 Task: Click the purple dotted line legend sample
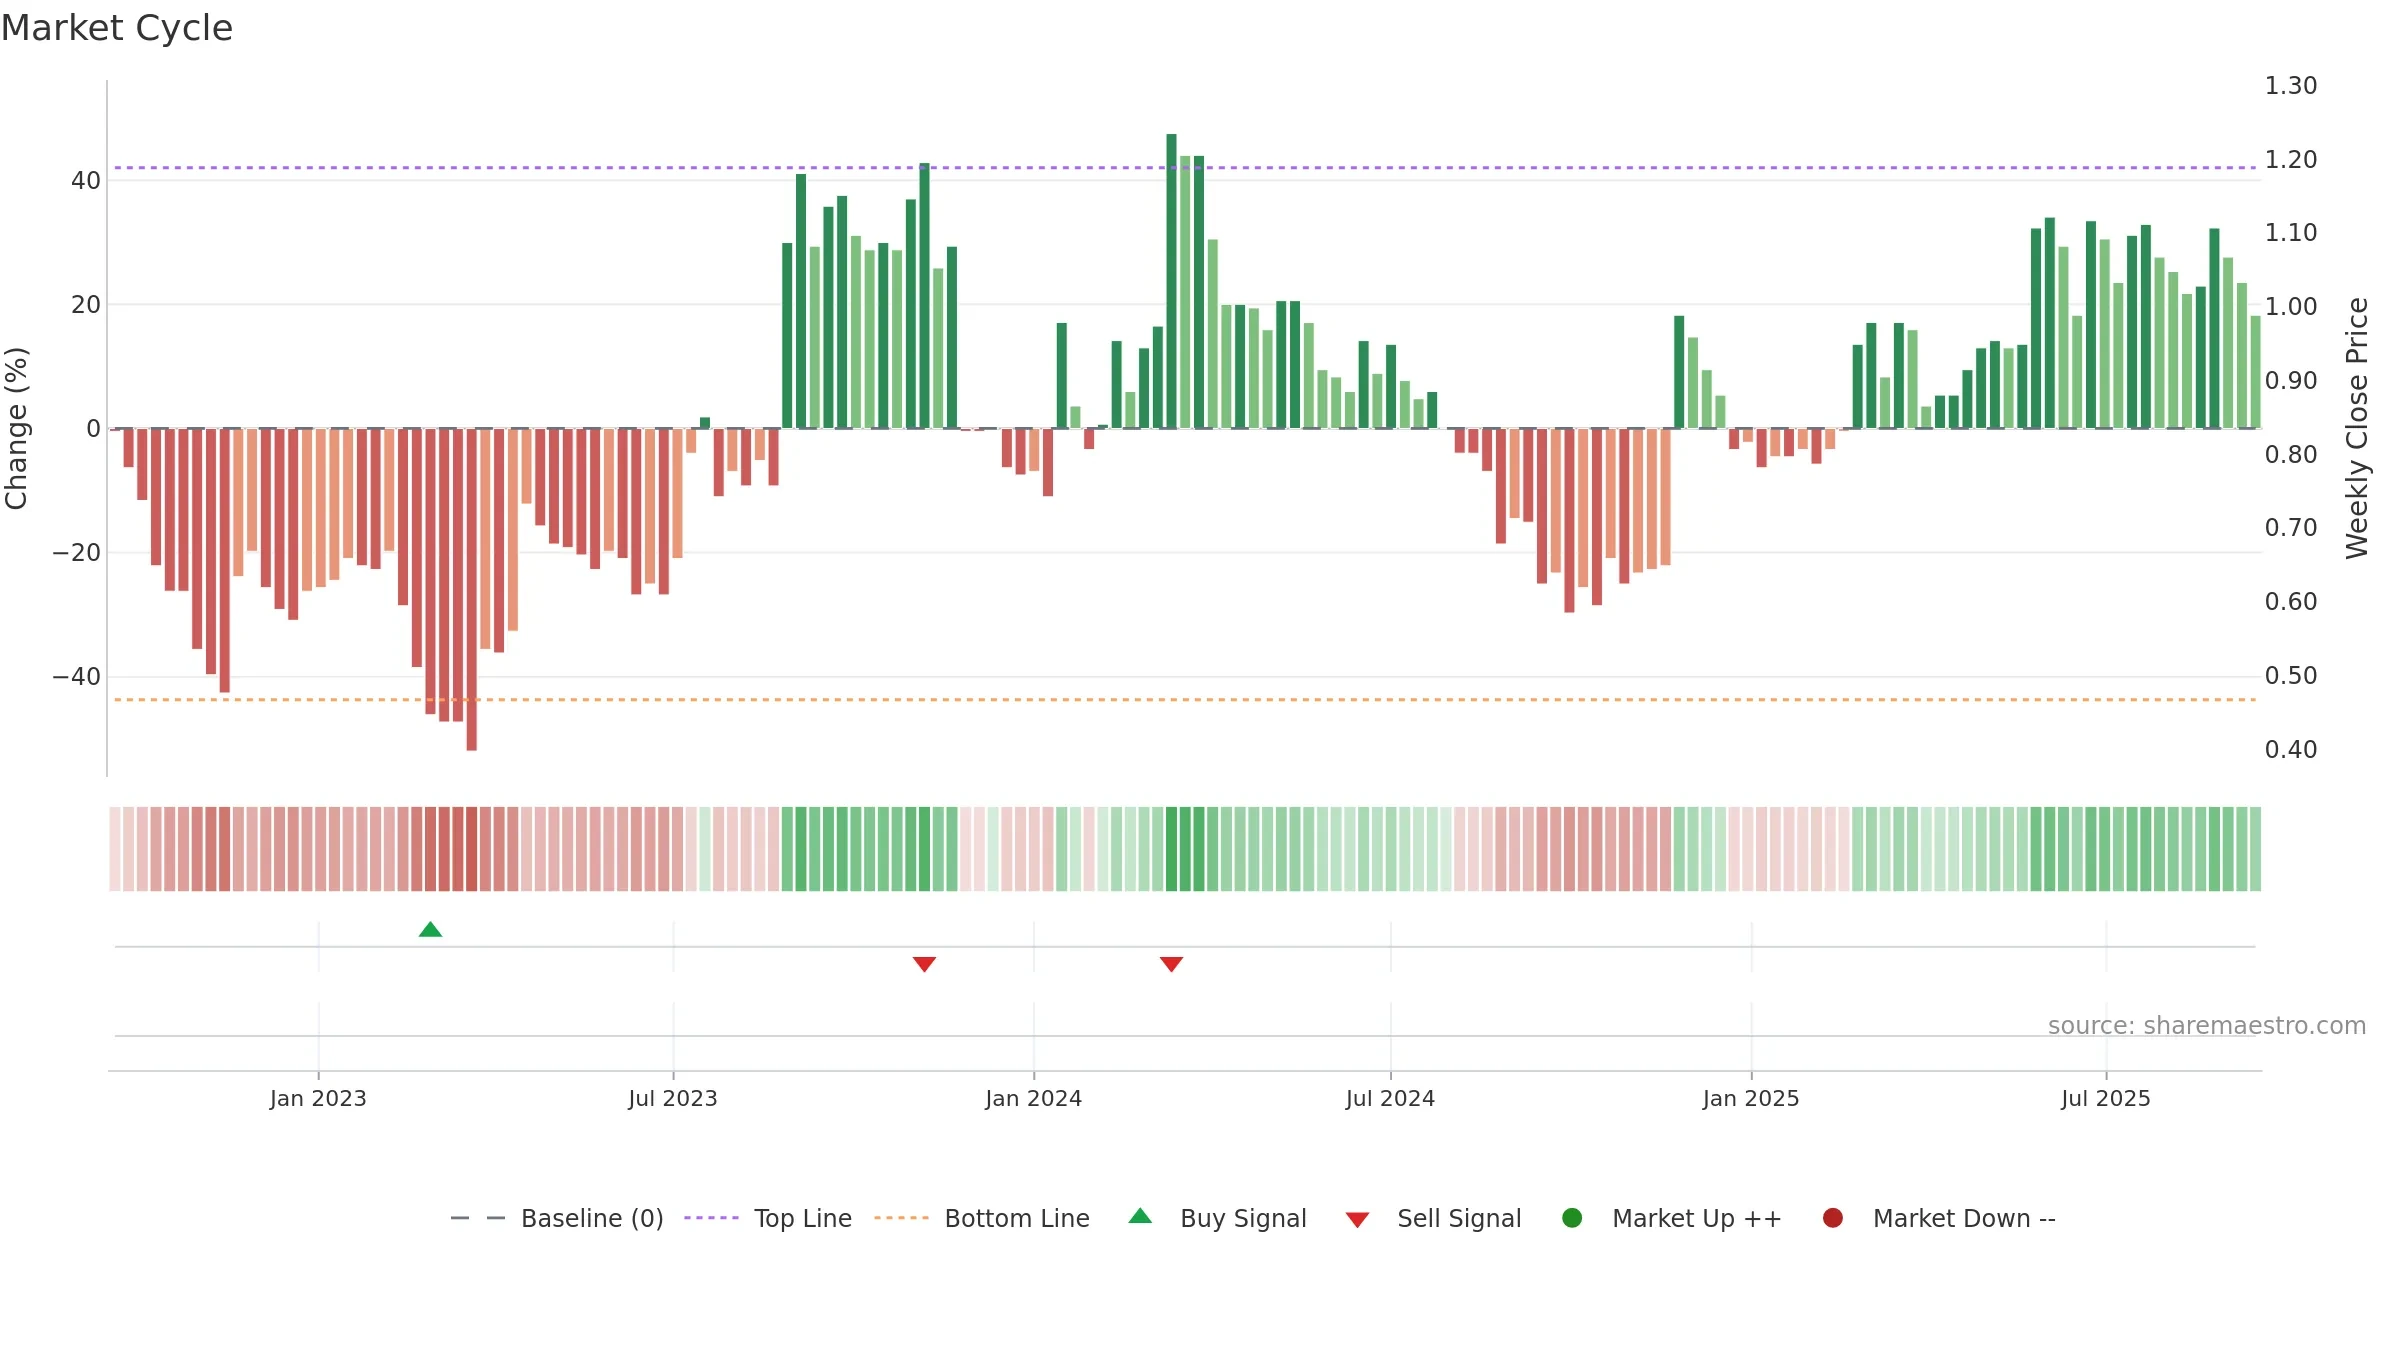point(711,1218)
